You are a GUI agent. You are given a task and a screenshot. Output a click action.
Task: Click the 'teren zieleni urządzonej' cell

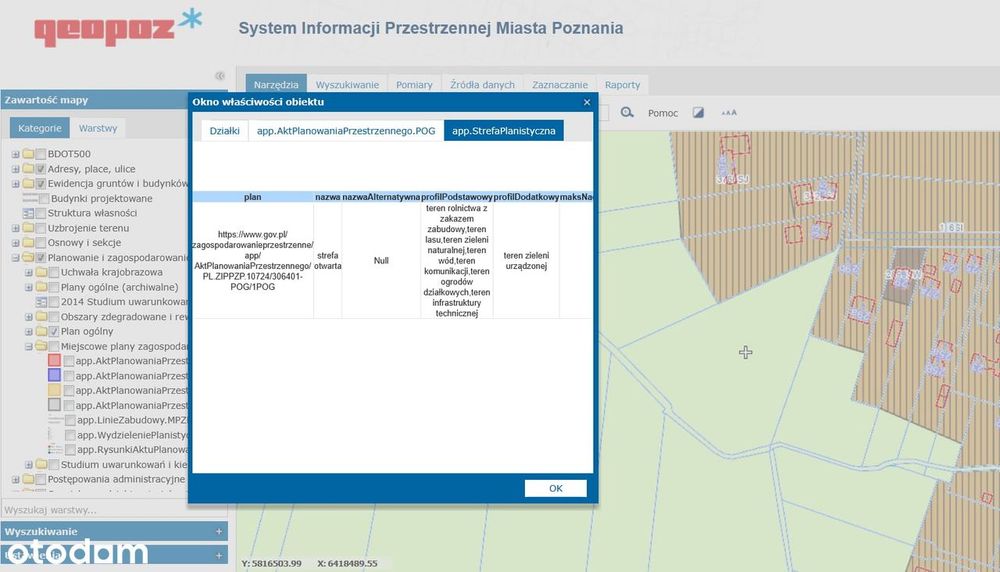coord(526,260)
